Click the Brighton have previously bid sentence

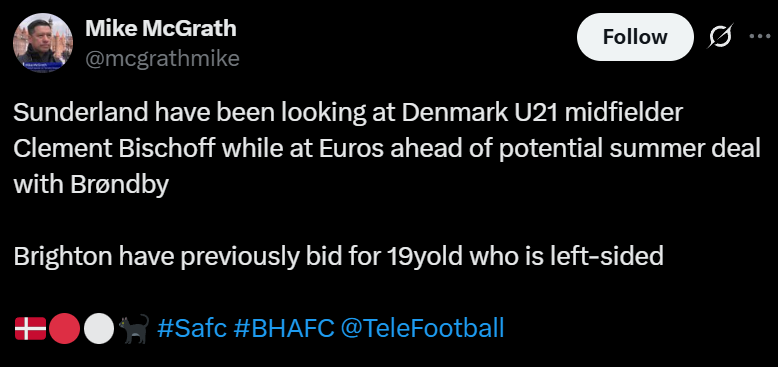point(338,256)
